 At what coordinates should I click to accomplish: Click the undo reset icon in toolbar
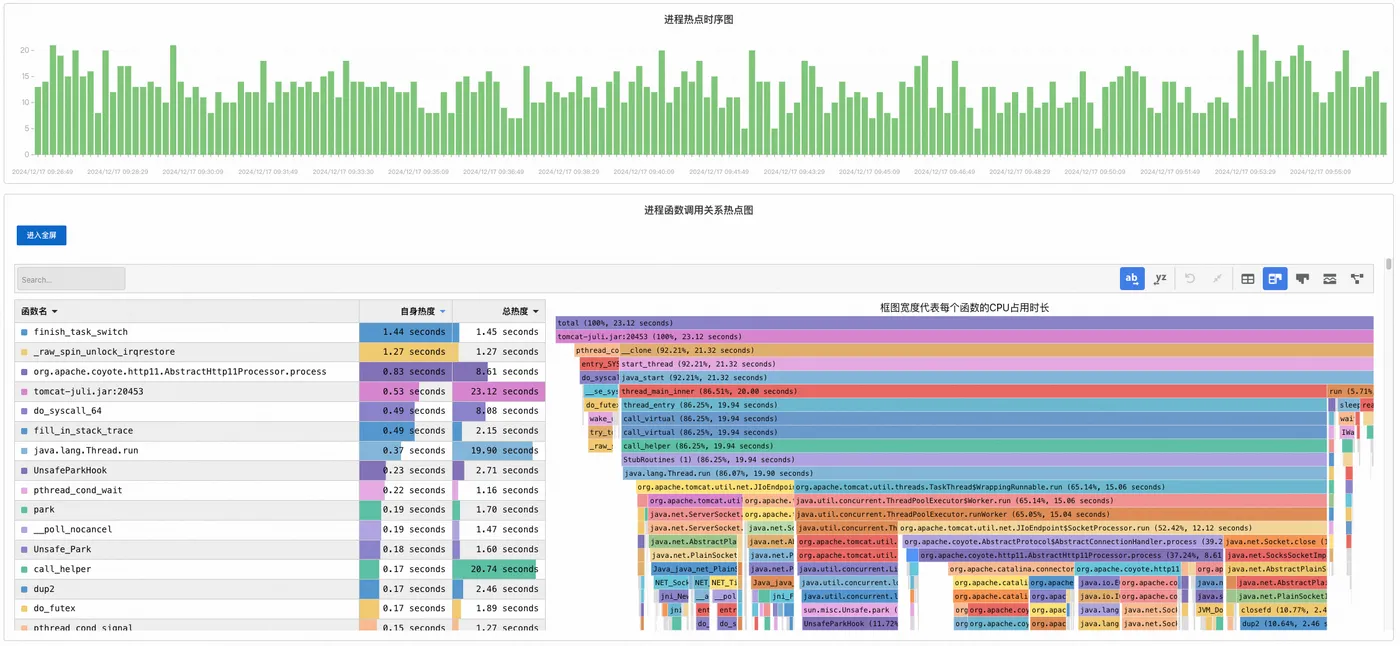coord(1190,279)
